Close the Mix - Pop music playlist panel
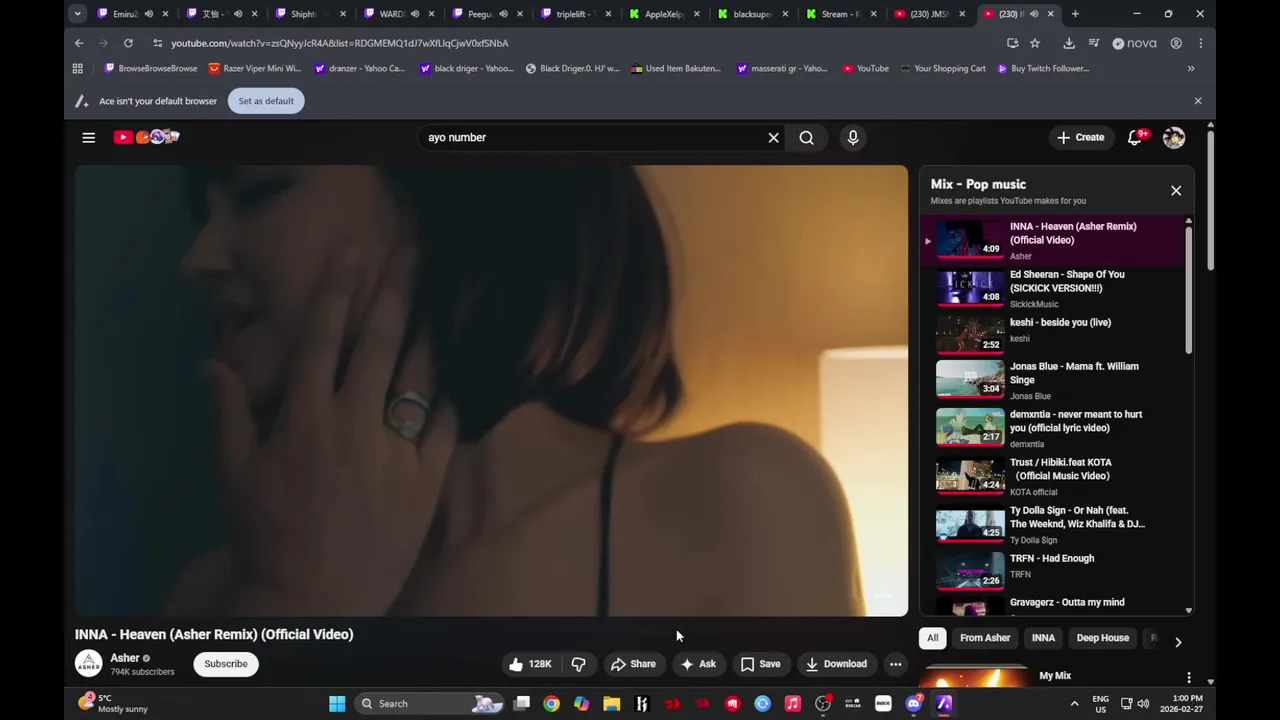 coord(1176,190)
